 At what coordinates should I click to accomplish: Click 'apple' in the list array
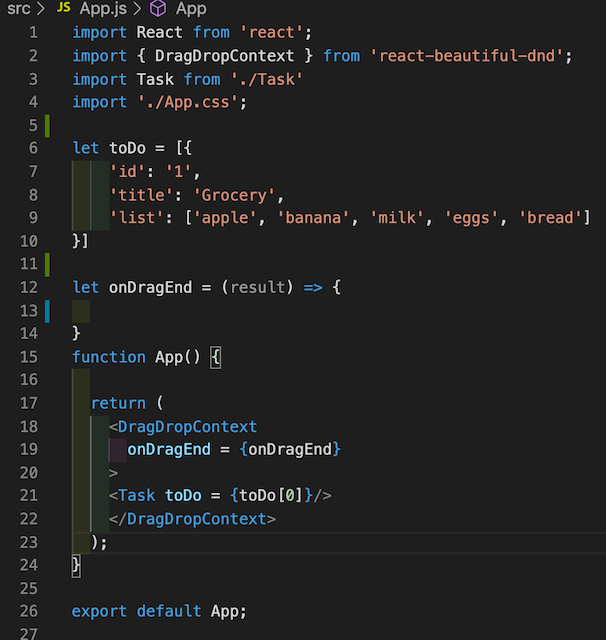click(225, 218)
